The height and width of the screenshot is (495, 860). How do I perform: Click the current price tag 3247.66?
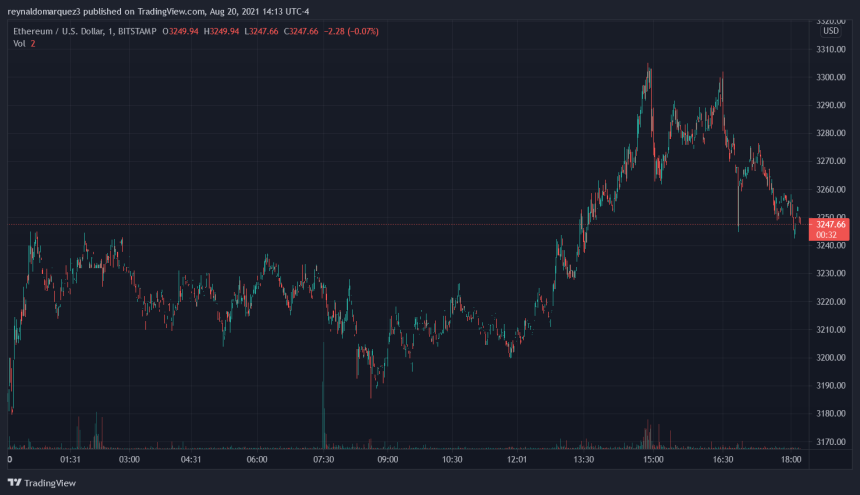831,225
